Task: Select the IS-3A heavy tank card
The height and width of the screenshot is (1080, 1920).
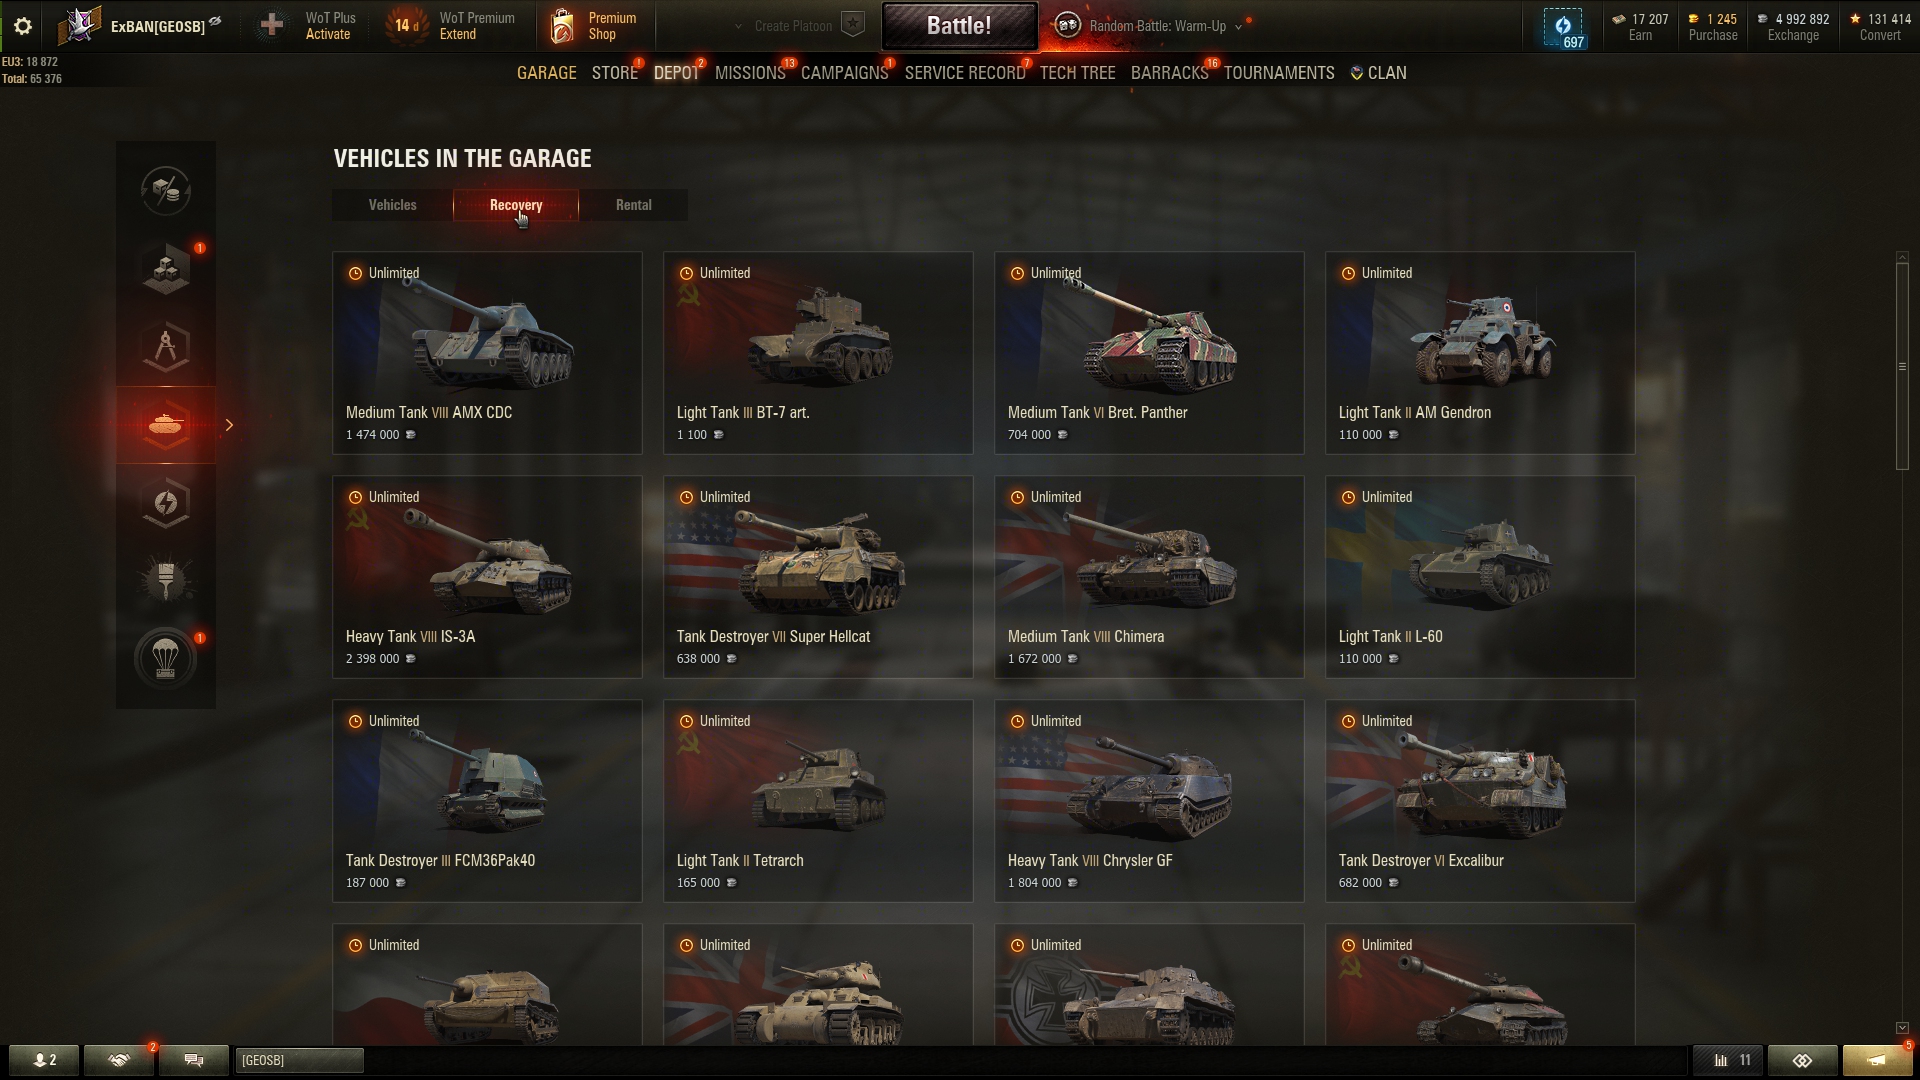Action: (x=487, y=577)
